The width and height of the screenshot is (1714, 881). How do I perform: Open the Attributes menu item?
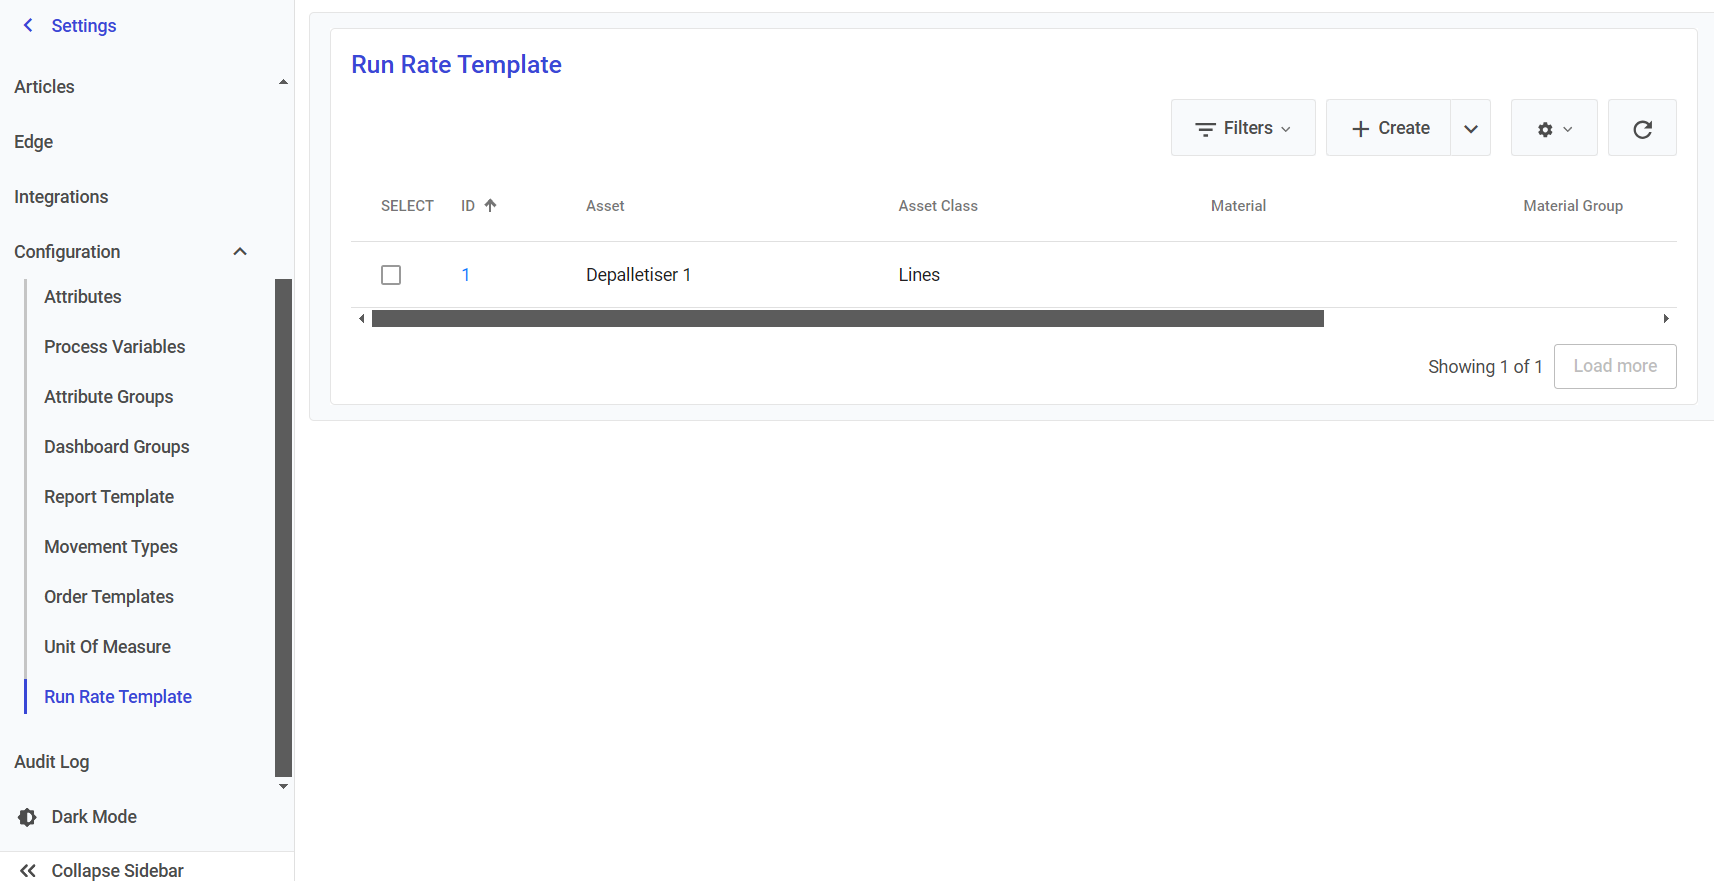tap(83, 297)
